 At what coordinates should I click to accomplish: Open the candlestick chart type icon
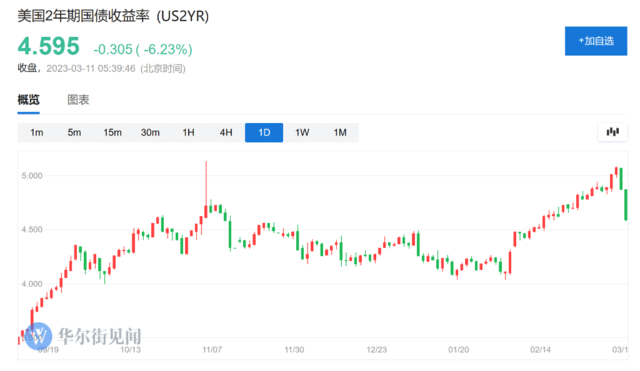(612, 132)
